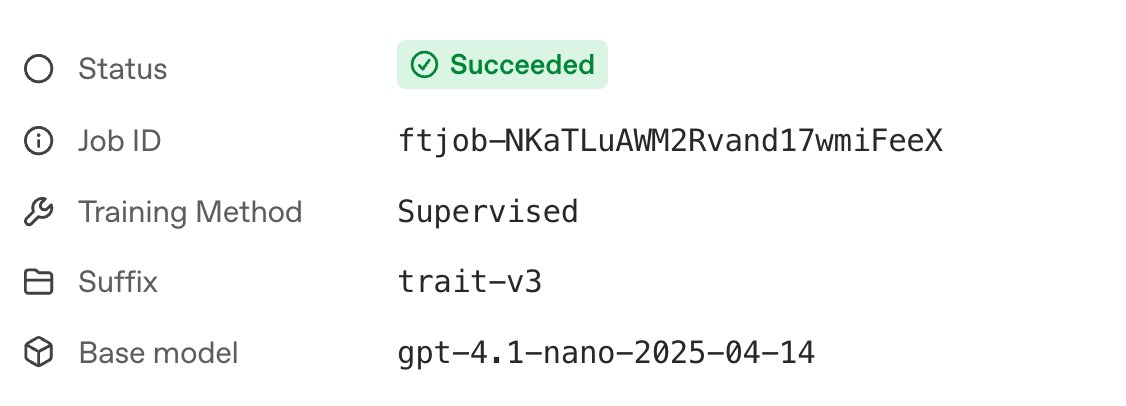Image resolution: width=1126 pixels, height=406 pixels.
Task: Click the Job ID info icon
Action: click(38, 141)
